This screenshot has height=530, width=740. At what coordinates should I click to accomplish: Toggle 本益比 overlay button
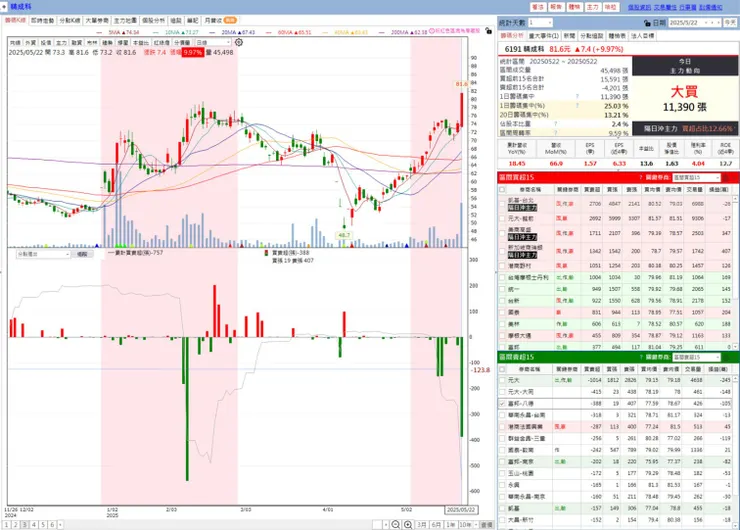pyautogui.click(x=140, y=42)
